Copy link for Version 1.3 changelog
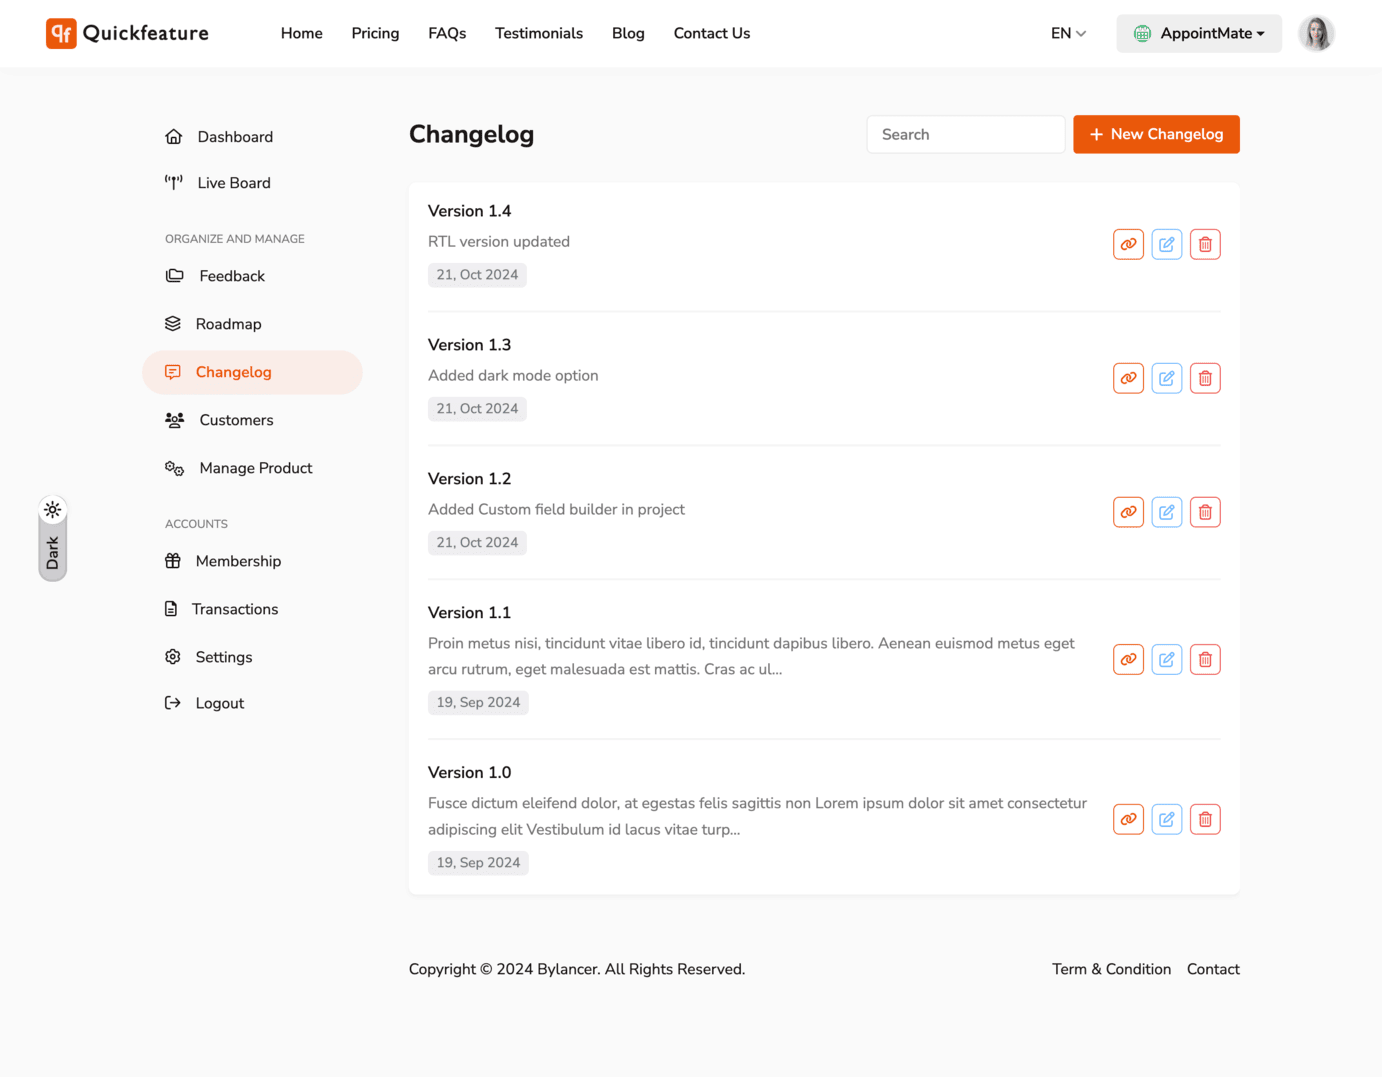Screen dimensions: 1382x1077 coord(1128,378)
